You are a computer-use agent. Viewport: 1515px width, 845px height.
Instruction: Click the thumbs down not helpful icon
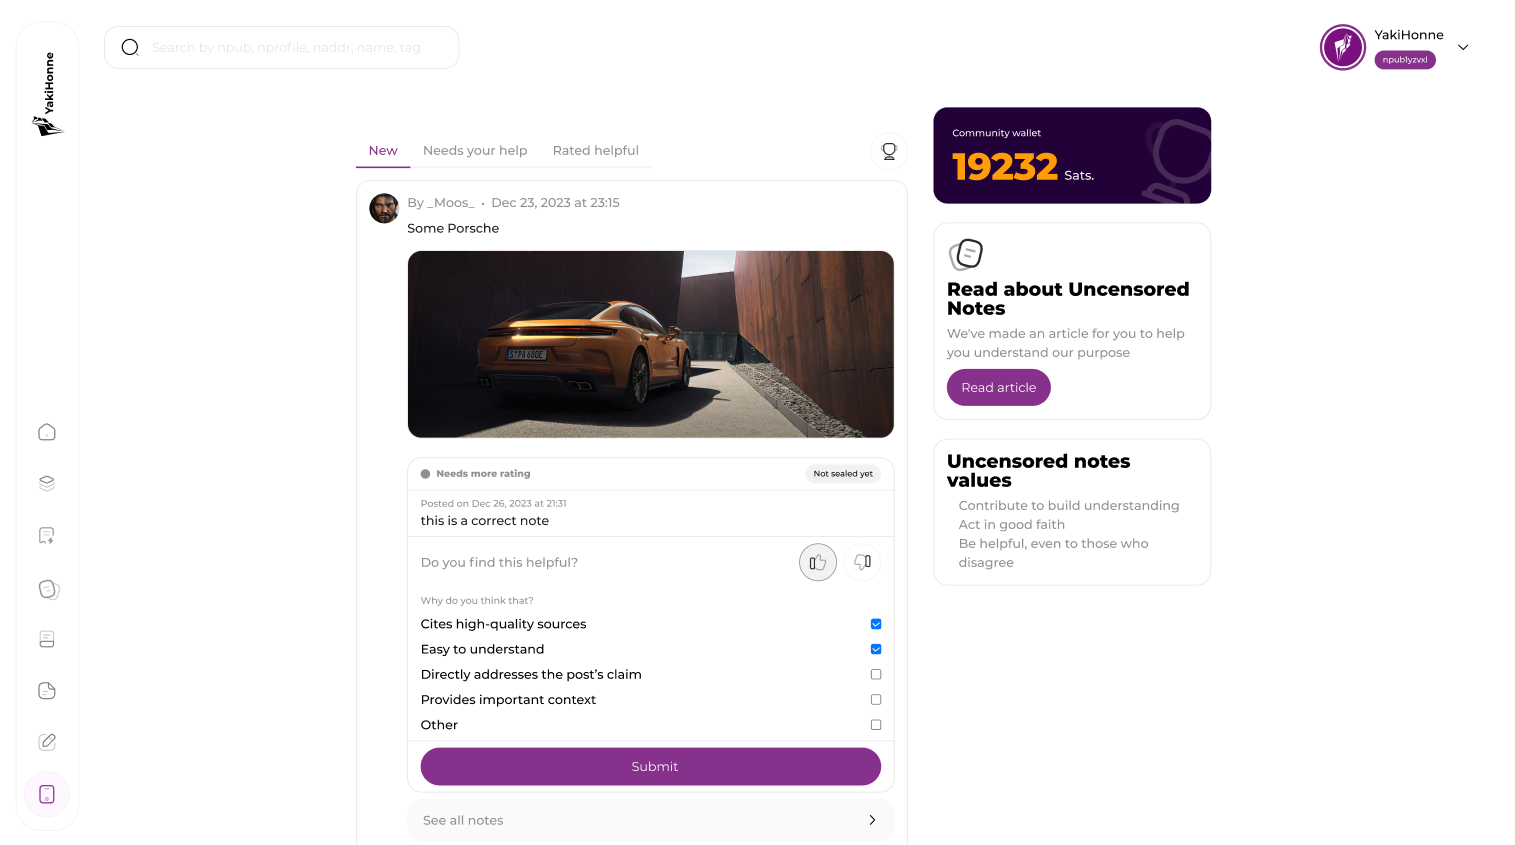(863, 562)
